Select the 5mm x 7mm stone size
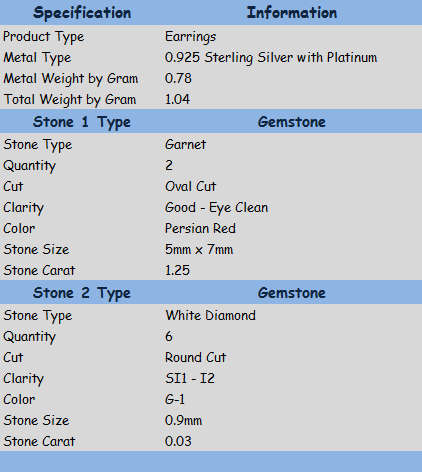 click(199, 249)
